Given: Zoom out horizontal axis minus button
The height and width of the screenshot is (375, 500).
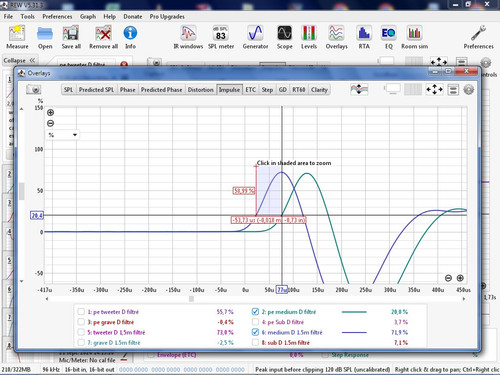Looking at the screenshot, I should pos(448,278).
